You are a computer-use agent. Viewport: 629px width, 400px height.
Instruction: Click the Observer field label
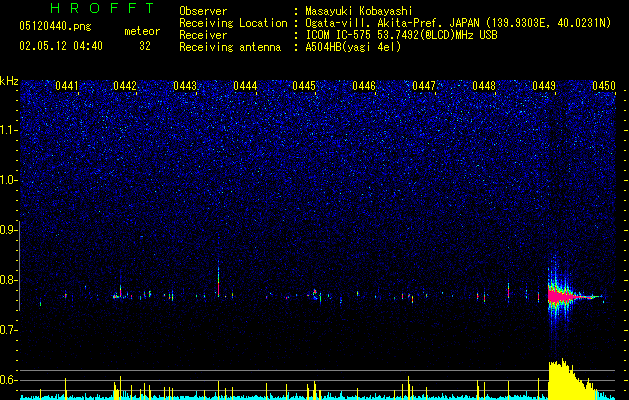[x=203, y=11]
